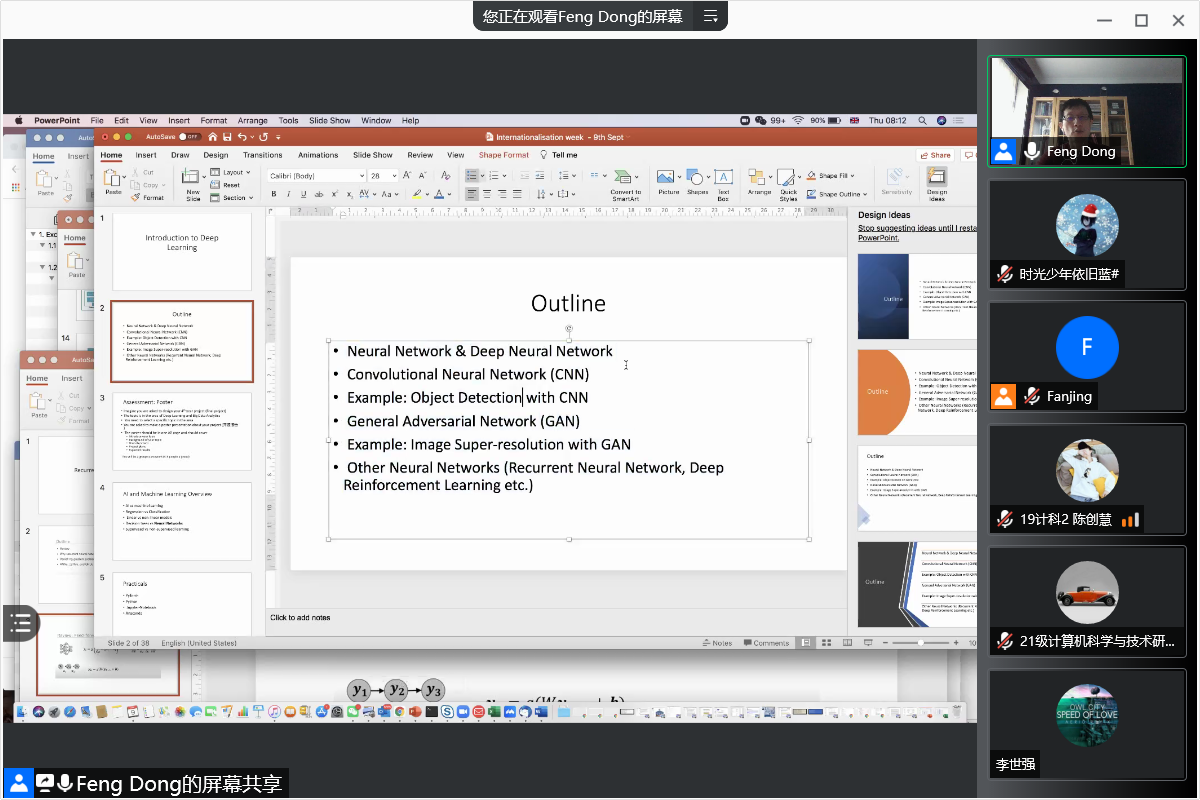Toggle Comments pane in status bar
Image resolution: width=1200 pixels, height=800 pixels.
(766, 643)
